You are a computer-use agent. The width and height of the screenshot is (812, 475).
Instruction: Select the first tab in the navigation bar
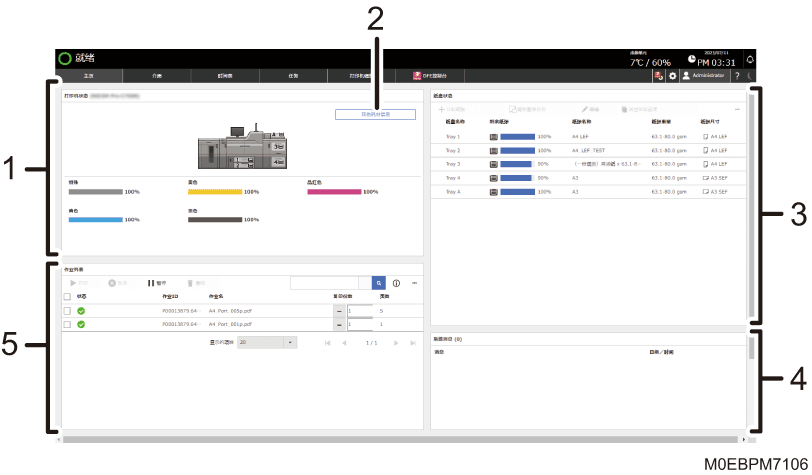point(89,76)
